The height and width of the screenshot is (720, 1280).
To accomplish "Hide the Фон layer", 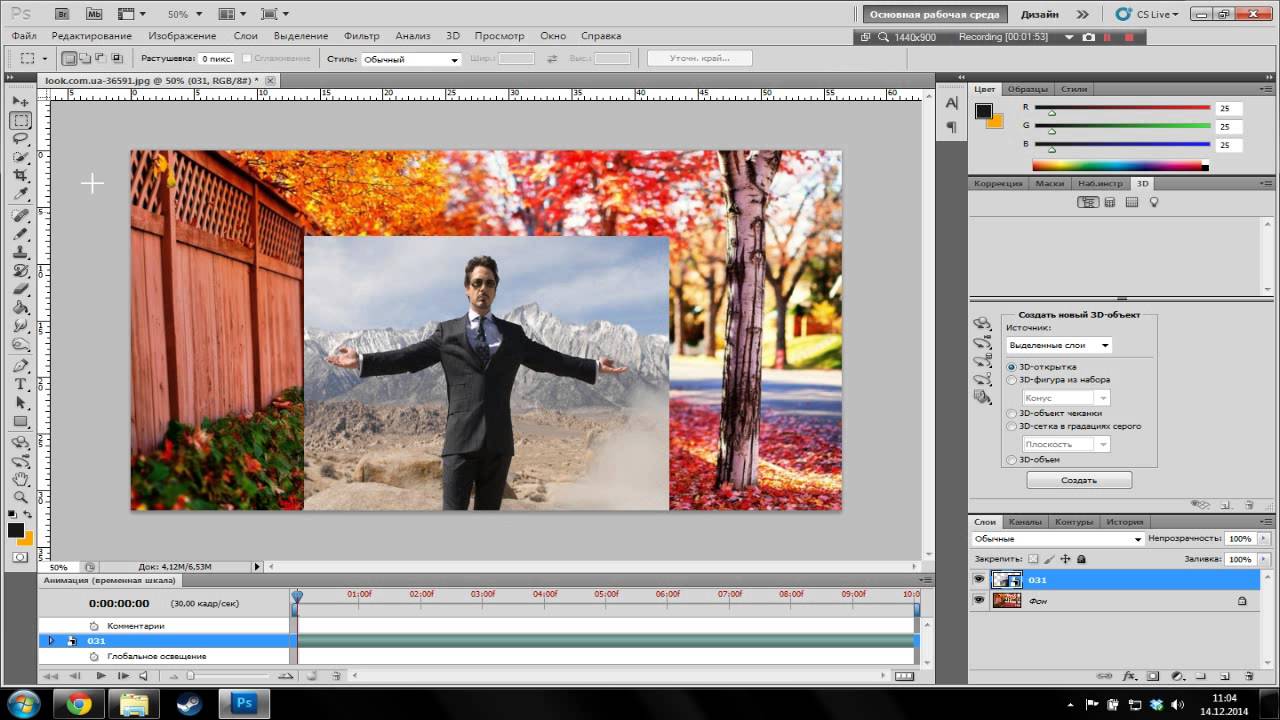I will 979,601.
